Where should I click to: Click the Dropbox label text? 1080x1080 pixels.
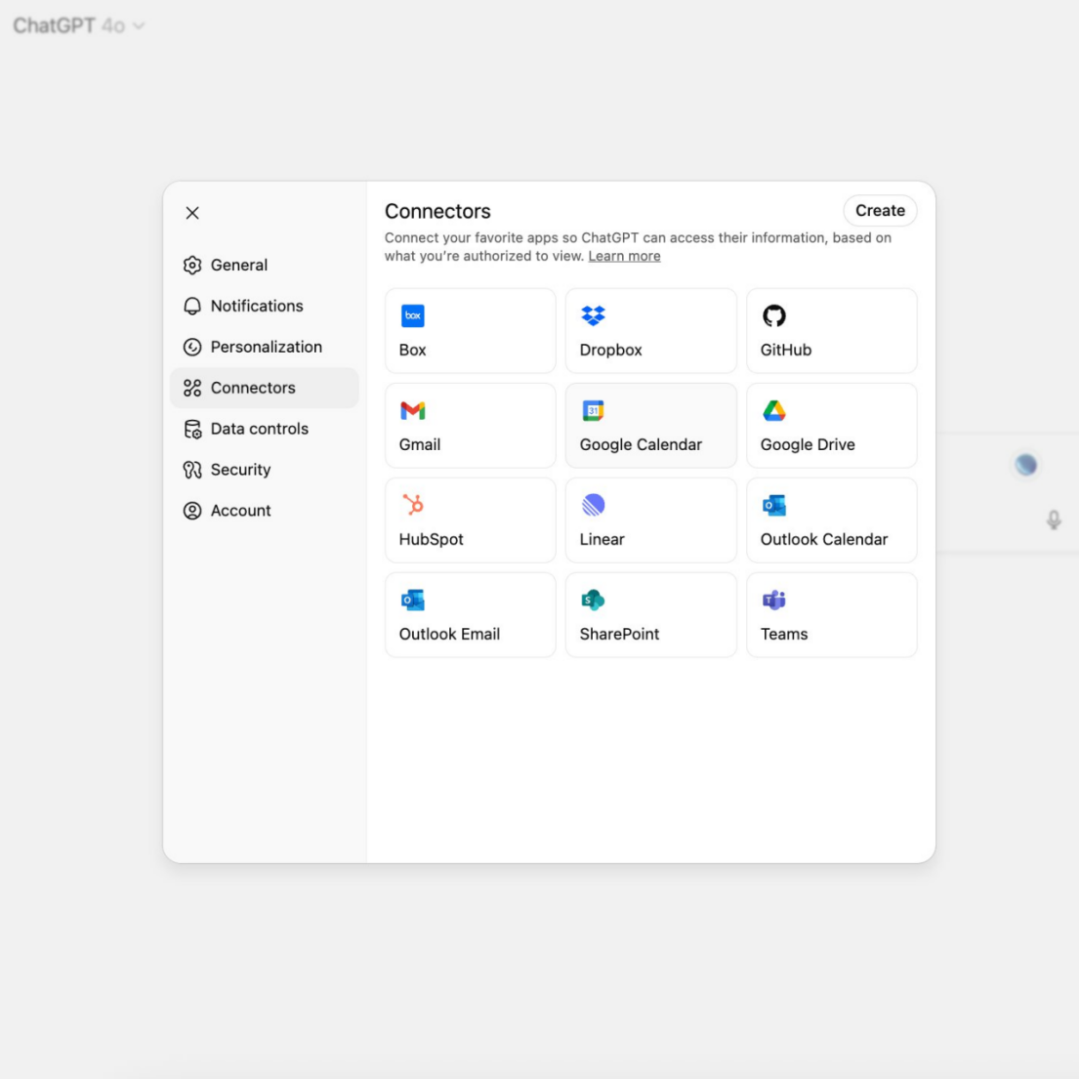pos(610,350)
